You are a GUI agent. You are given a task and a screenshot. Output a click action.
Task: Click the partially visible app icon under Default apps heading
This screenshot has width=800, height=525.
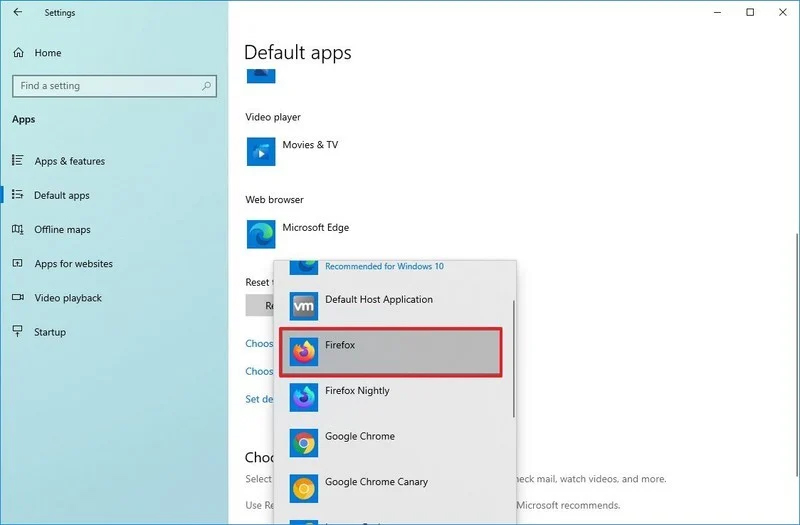[261, 75]
